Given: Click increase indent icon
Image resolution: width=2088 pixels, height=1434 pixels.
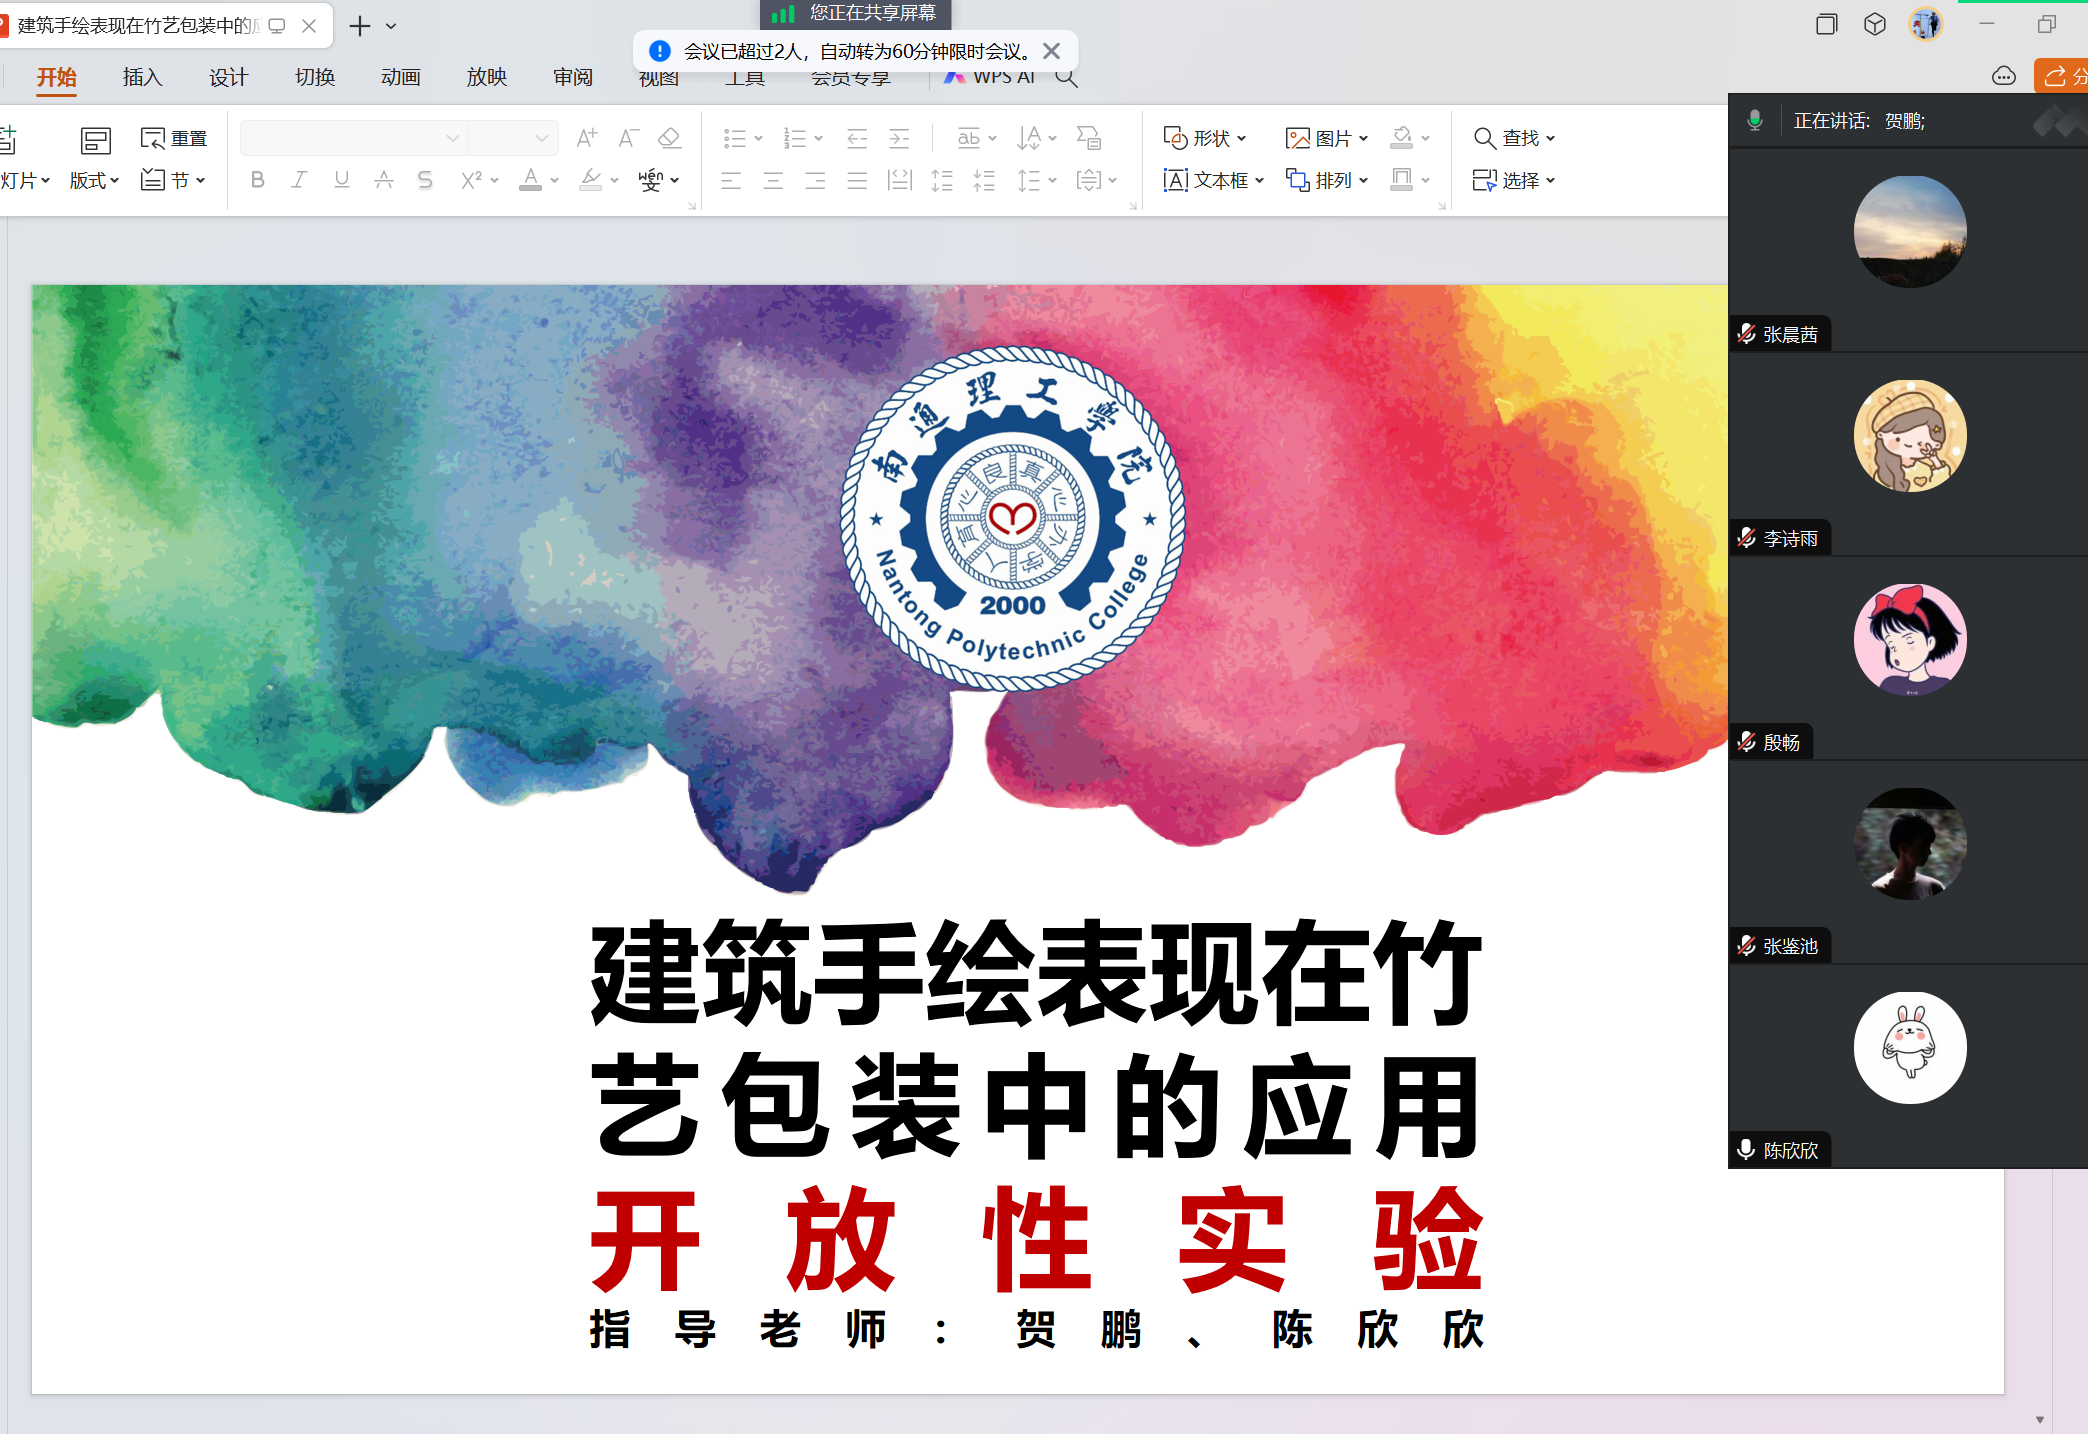Looking at the screenshot, I should coord(899,138).
